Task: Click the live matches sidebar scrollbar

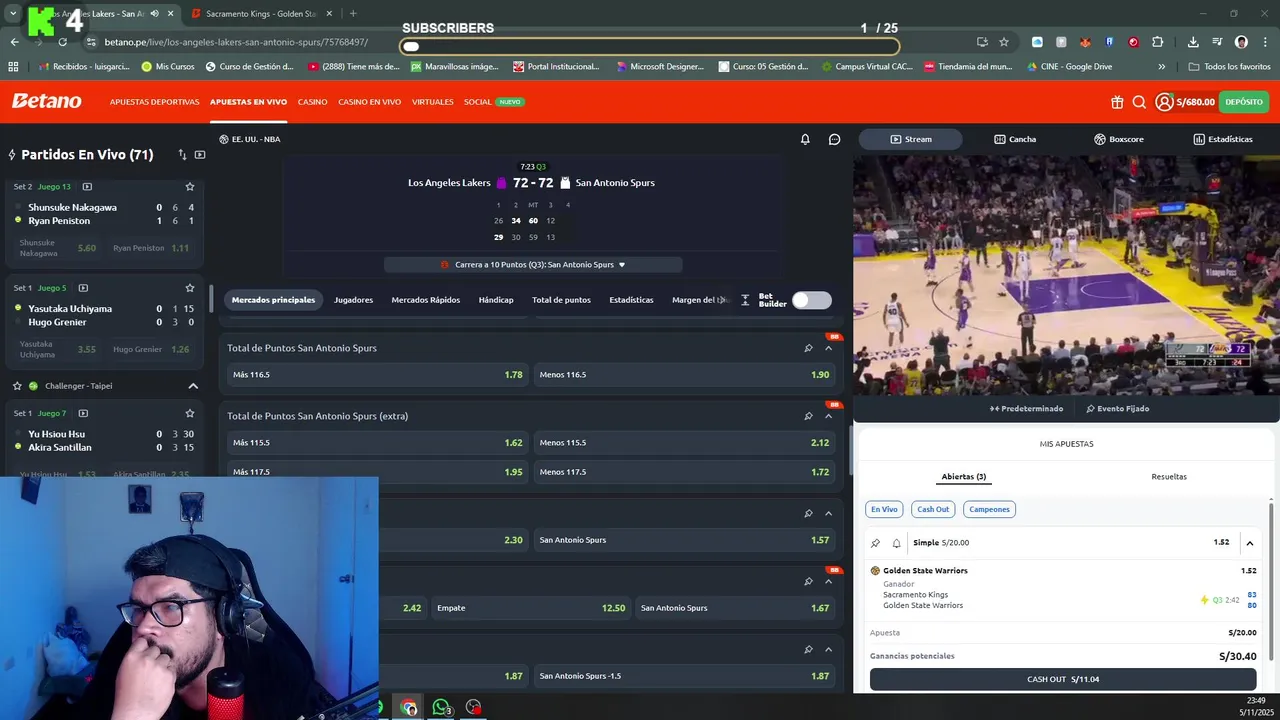Action: pos(211,298)
